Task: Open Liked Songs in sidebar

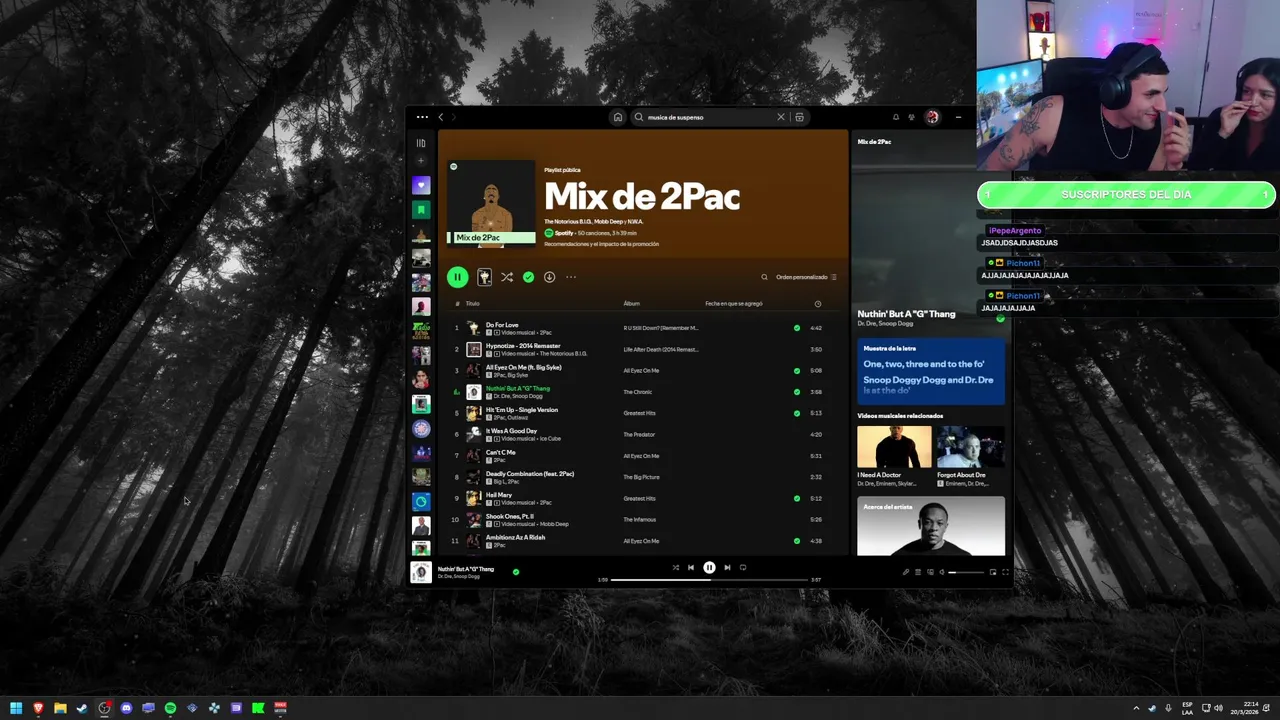Action: coord(421,185)
